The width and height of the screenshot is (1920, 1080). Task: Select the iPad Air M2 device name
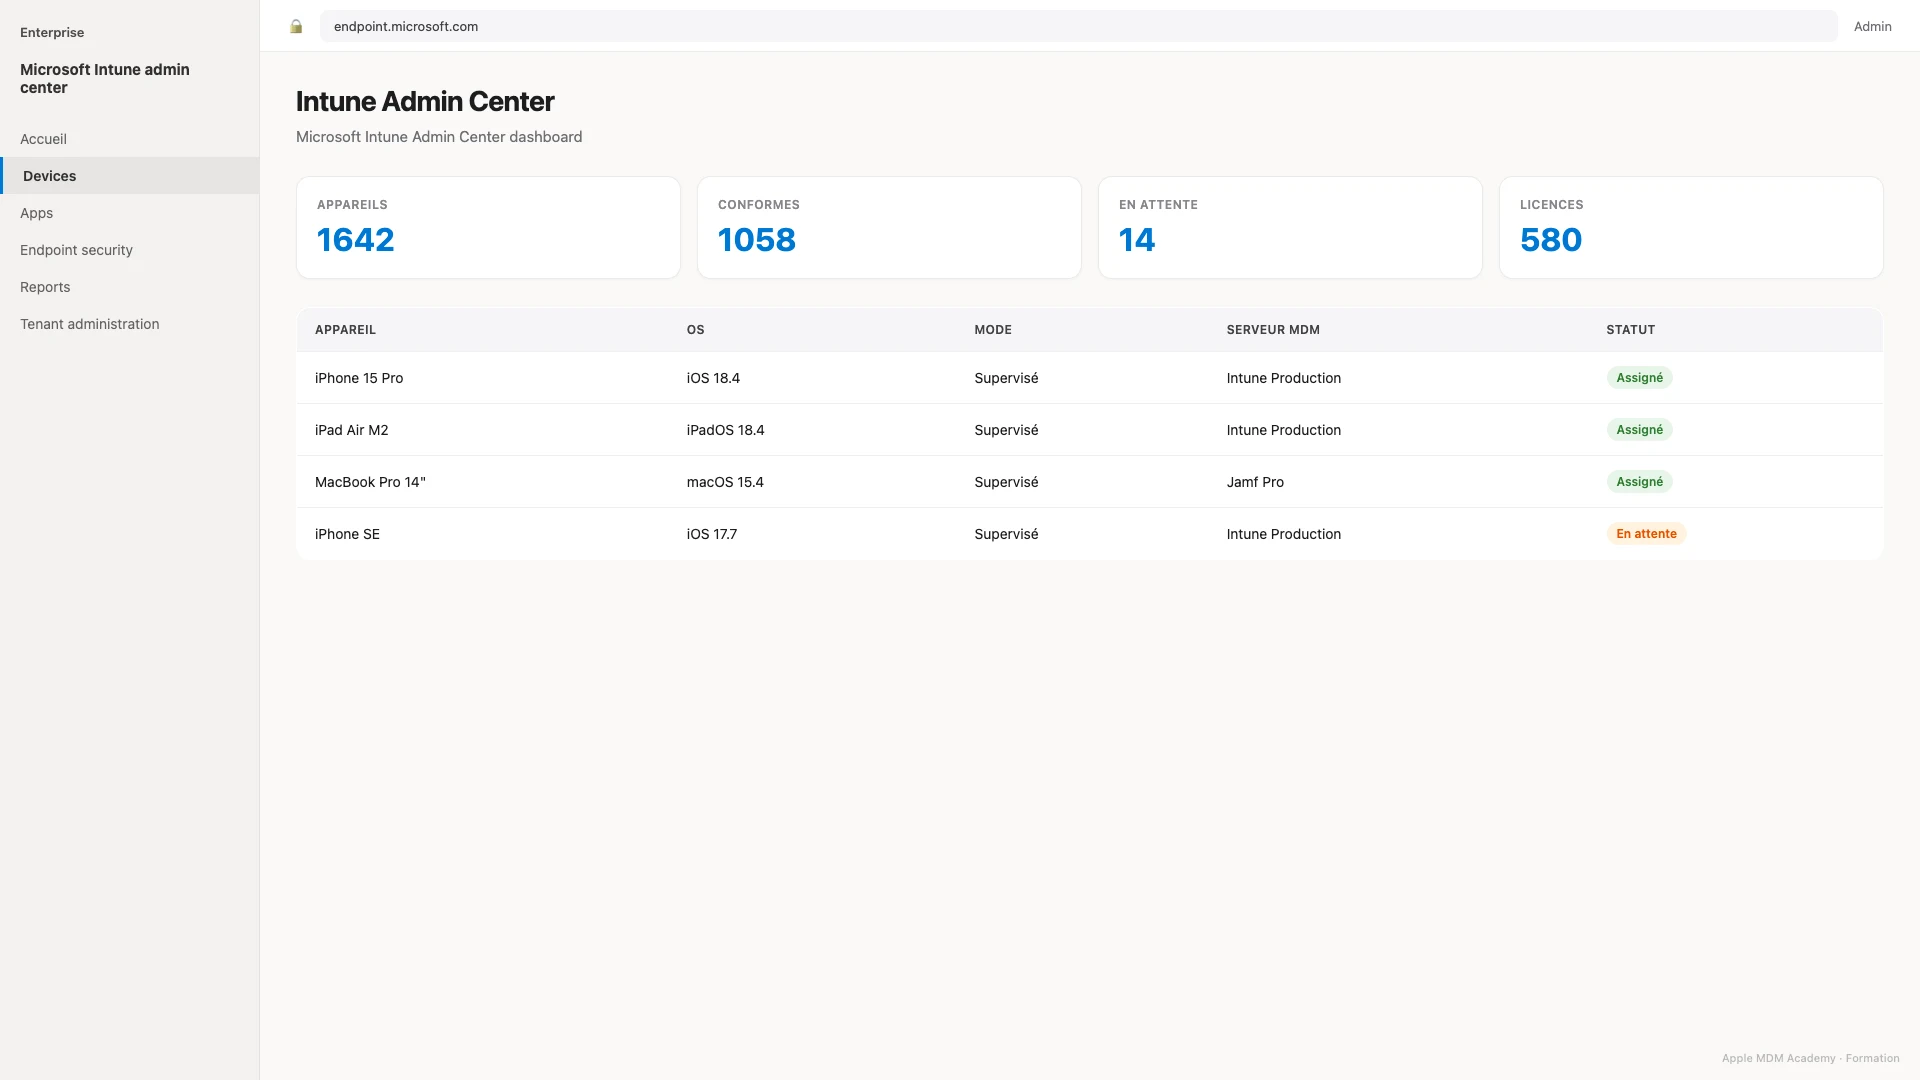351,430
